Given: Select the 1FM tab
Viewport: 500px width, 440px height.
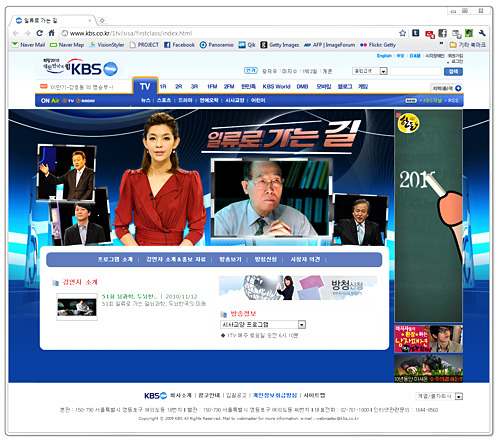Looking at the screenshot, I should [212, 87].
